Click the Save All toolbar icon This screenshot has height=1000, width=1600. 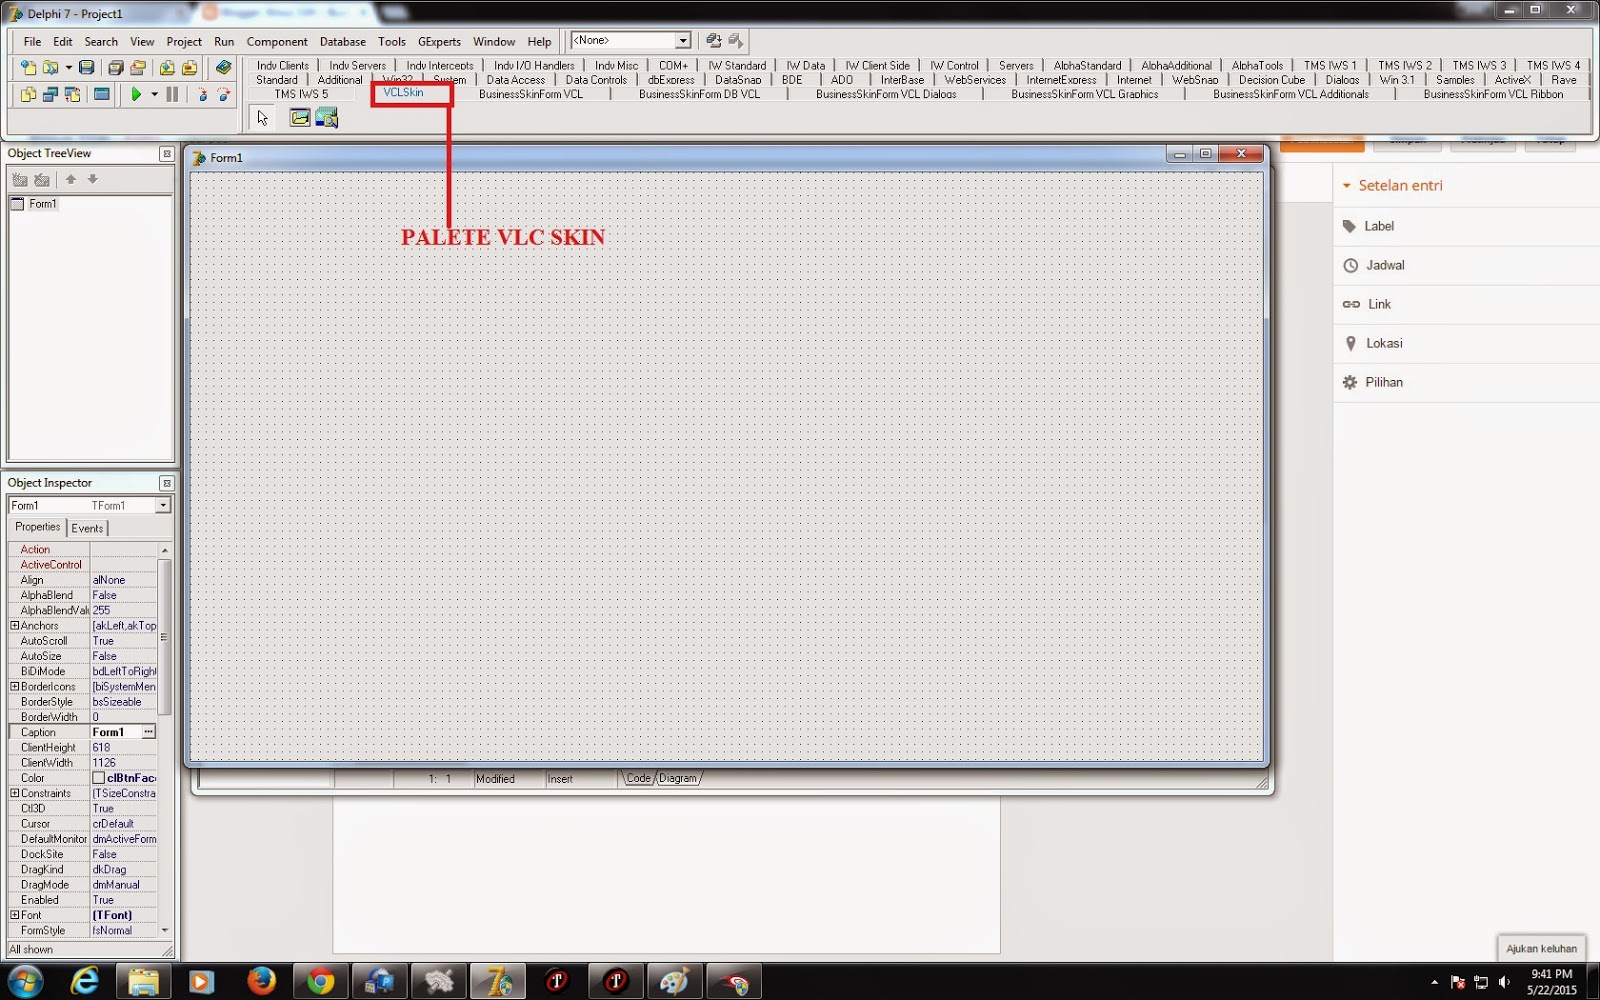point(115,68)
